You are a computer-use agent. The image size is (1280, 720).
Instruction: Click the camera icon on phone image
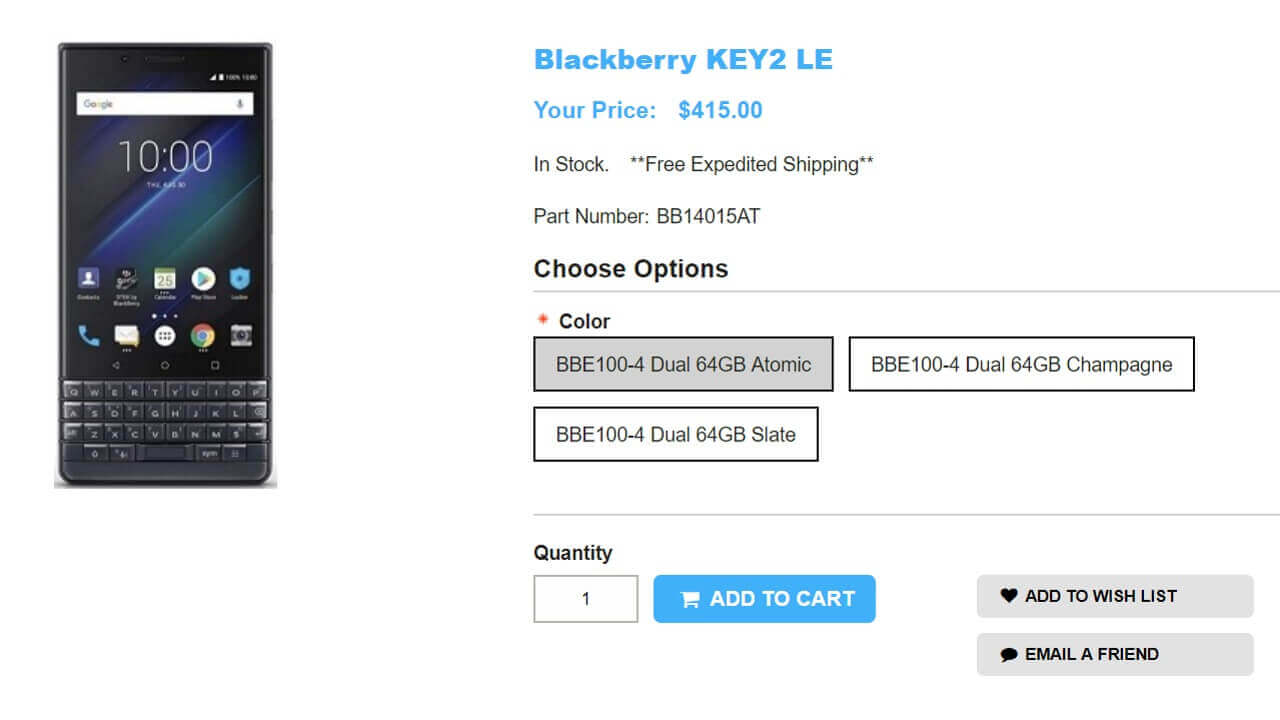coord(241,336)
